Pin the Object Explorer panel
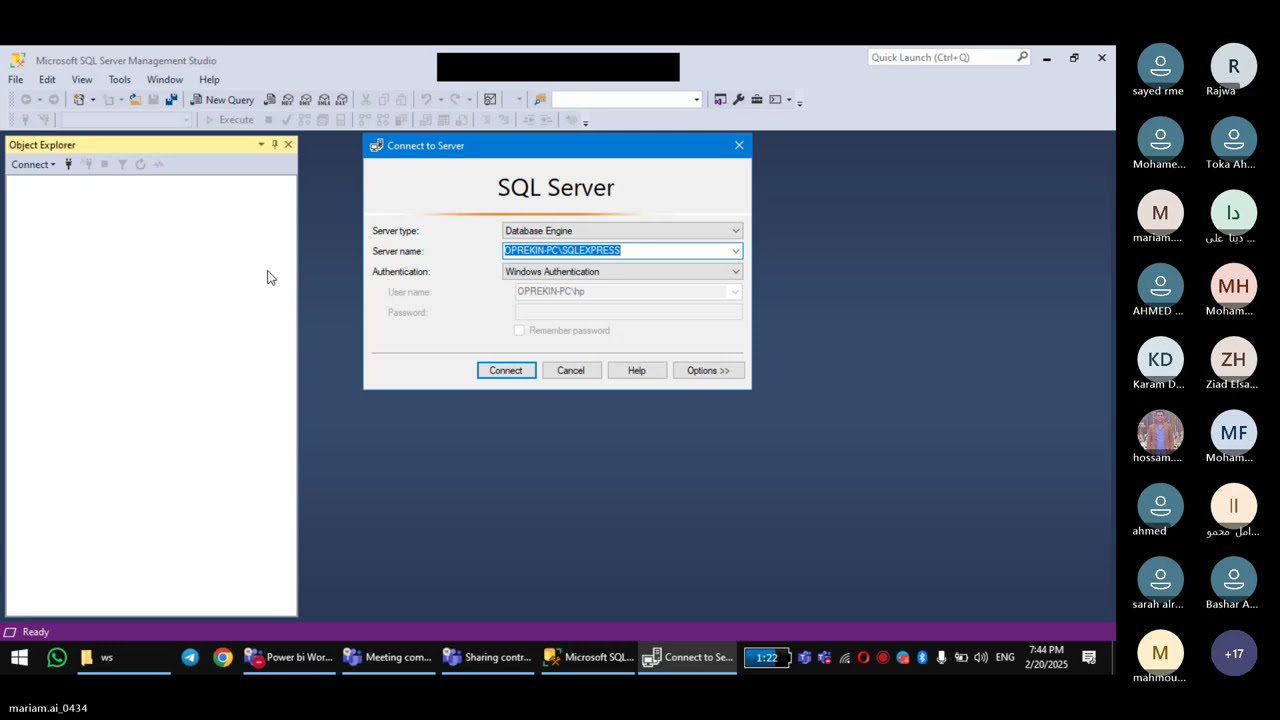Image resolution: width=1280 pixels, height=720 pixels. 275,145
